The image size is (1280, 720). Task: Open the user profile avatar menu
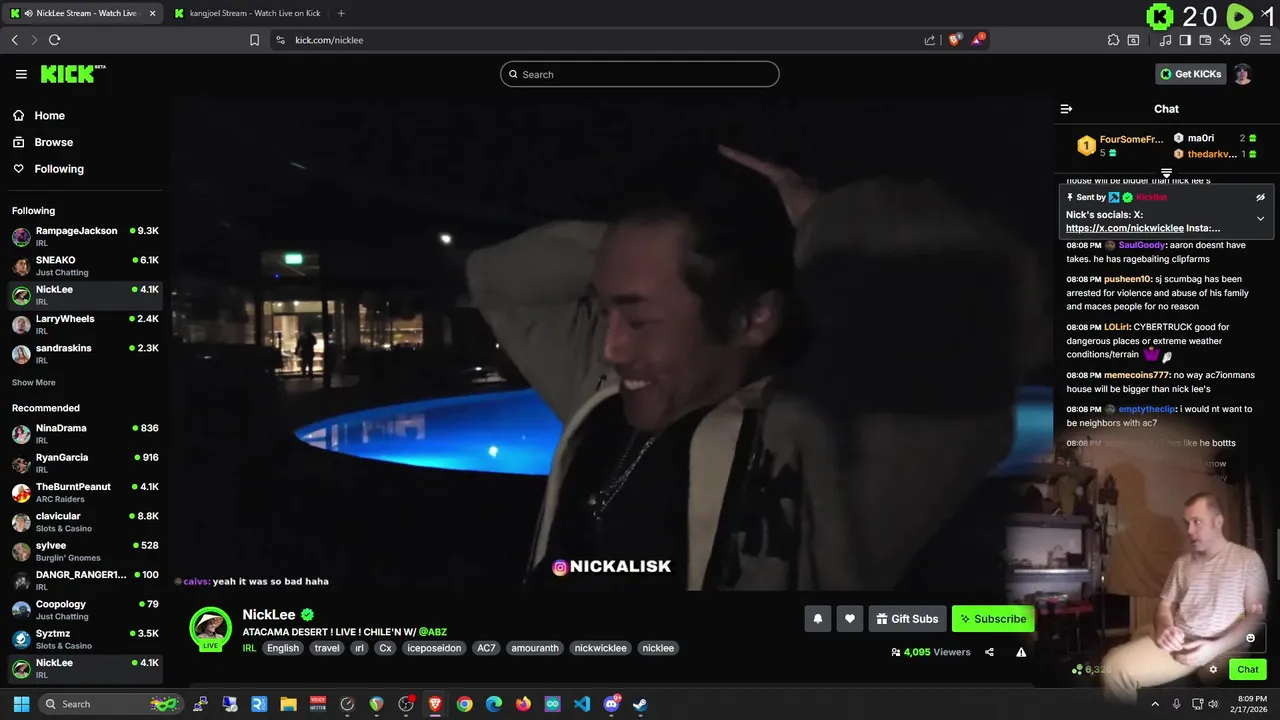pyautogui.click(x=1242, y=74)
